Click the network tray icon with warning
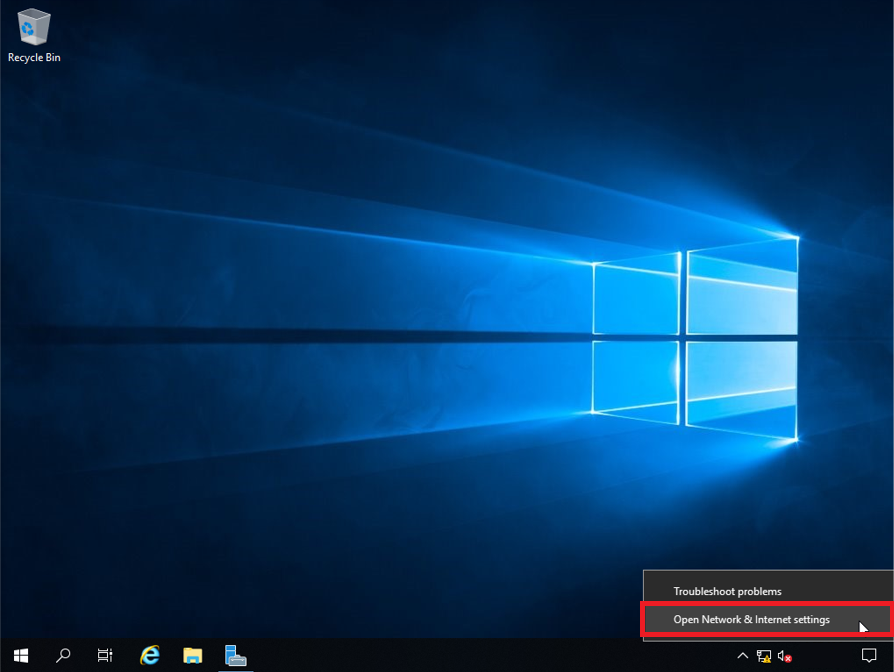The width and height of the screenshot is (894, 672). [763, 656]
